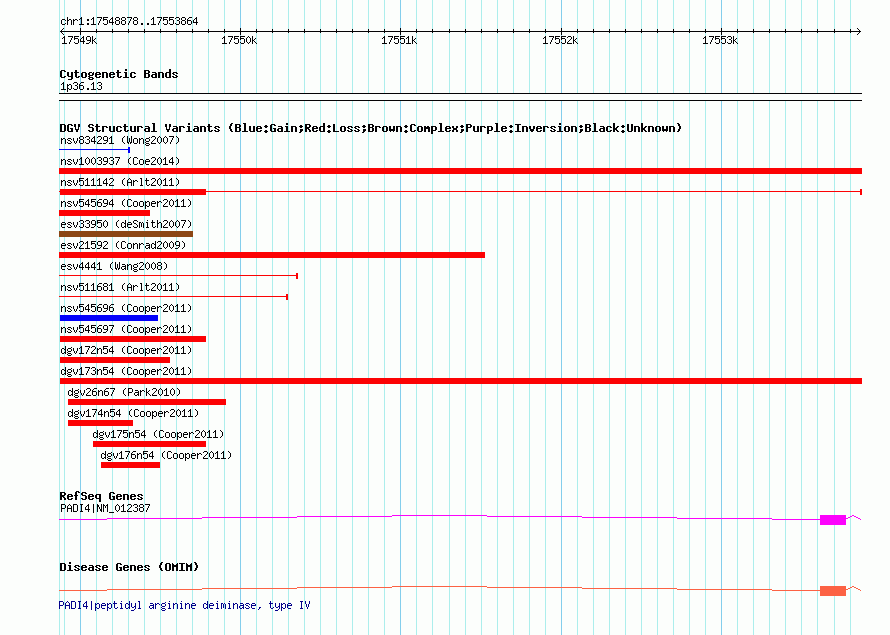This screenshot has height=635, width=890.
Task: Open nsv545696 (Cooper2011) label
Action: coord(126,308)
